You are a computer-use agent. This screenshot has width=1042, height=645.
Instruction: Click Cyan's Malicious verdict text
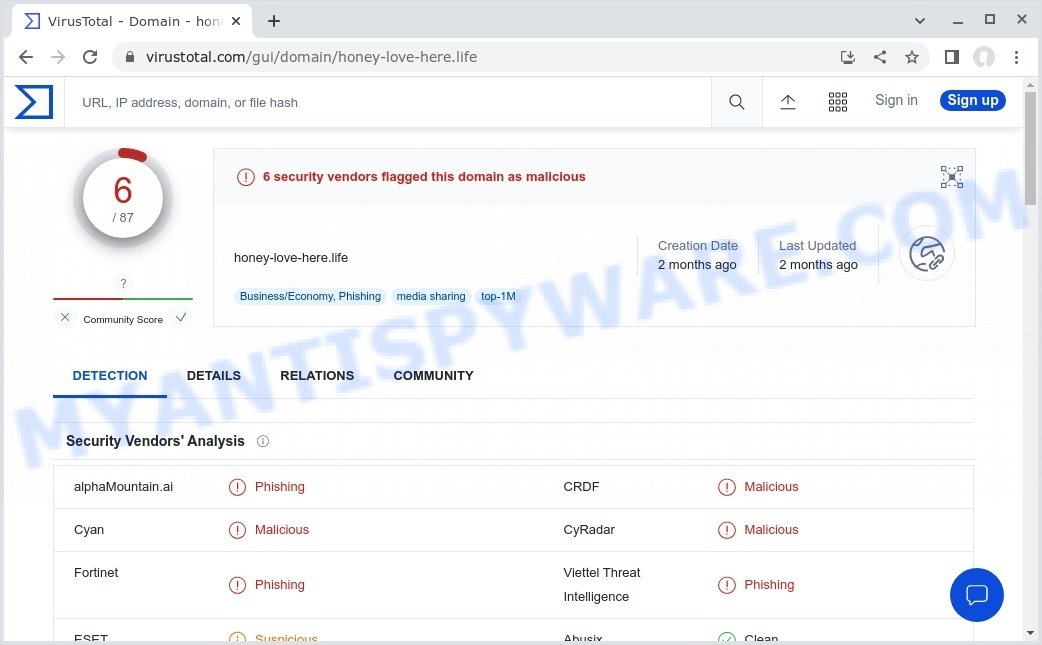coord(282,530)
